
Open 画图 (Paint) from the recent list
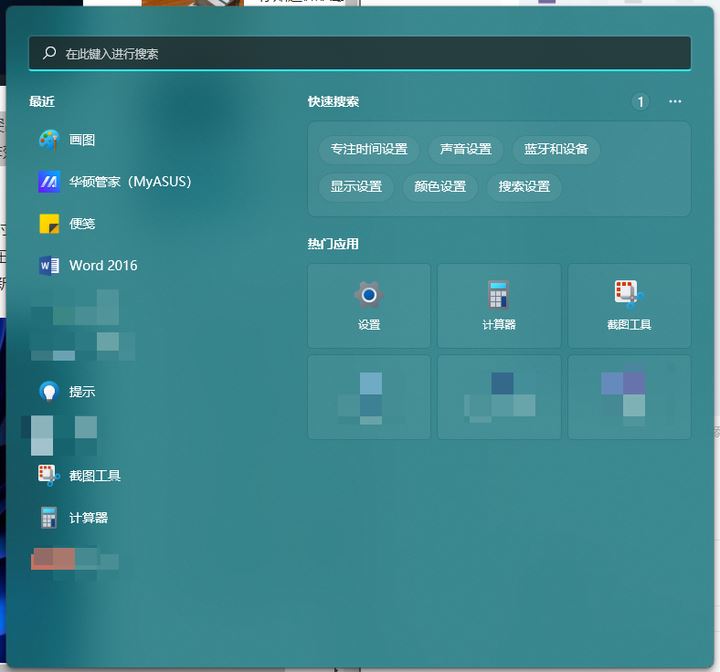[82, 140]
